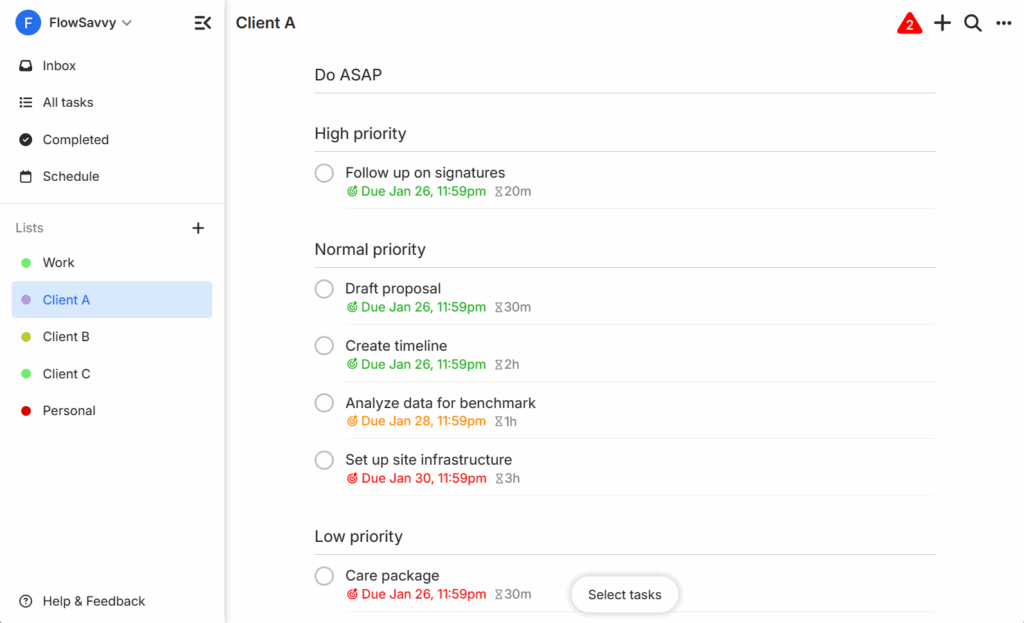
Task: Collapse the High priority section
Action: click(360, 133)
